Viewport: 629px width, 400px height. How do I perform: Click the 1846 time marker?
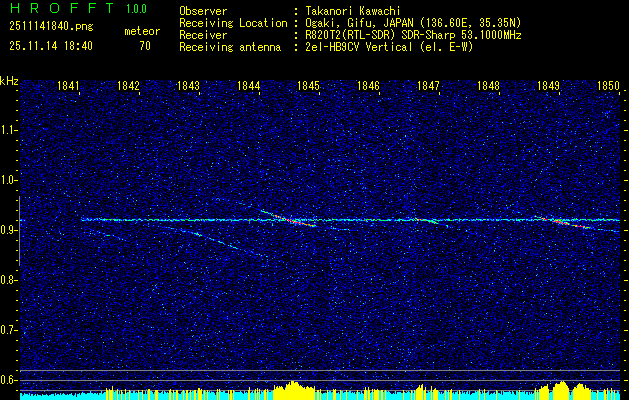coord(368,86)
